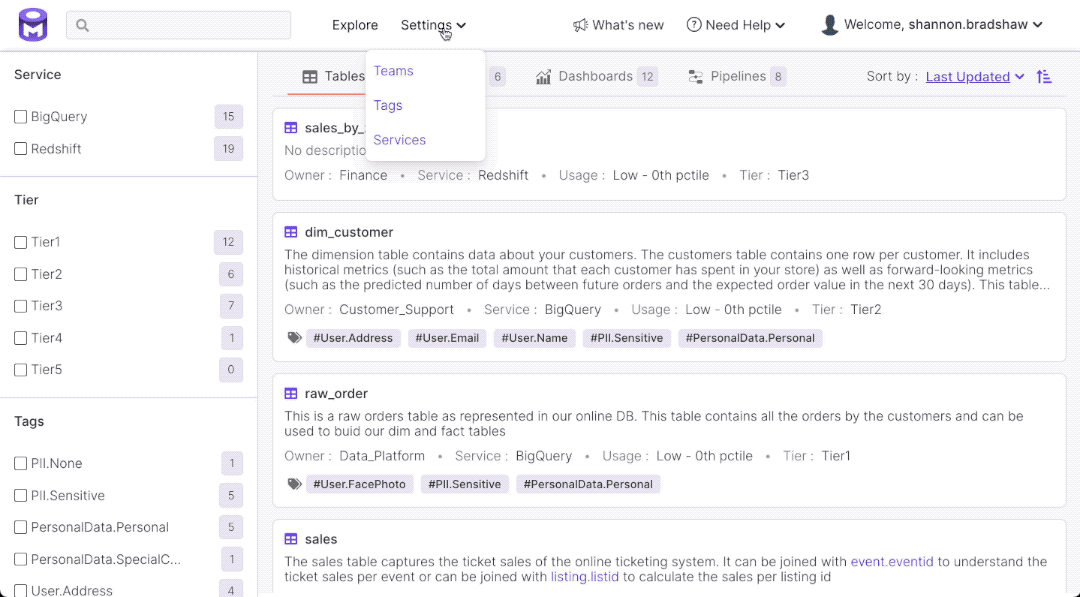Click the sort order toggle icon
The width and height of the screenshot is (1080, 597).
click(1044, 77)
